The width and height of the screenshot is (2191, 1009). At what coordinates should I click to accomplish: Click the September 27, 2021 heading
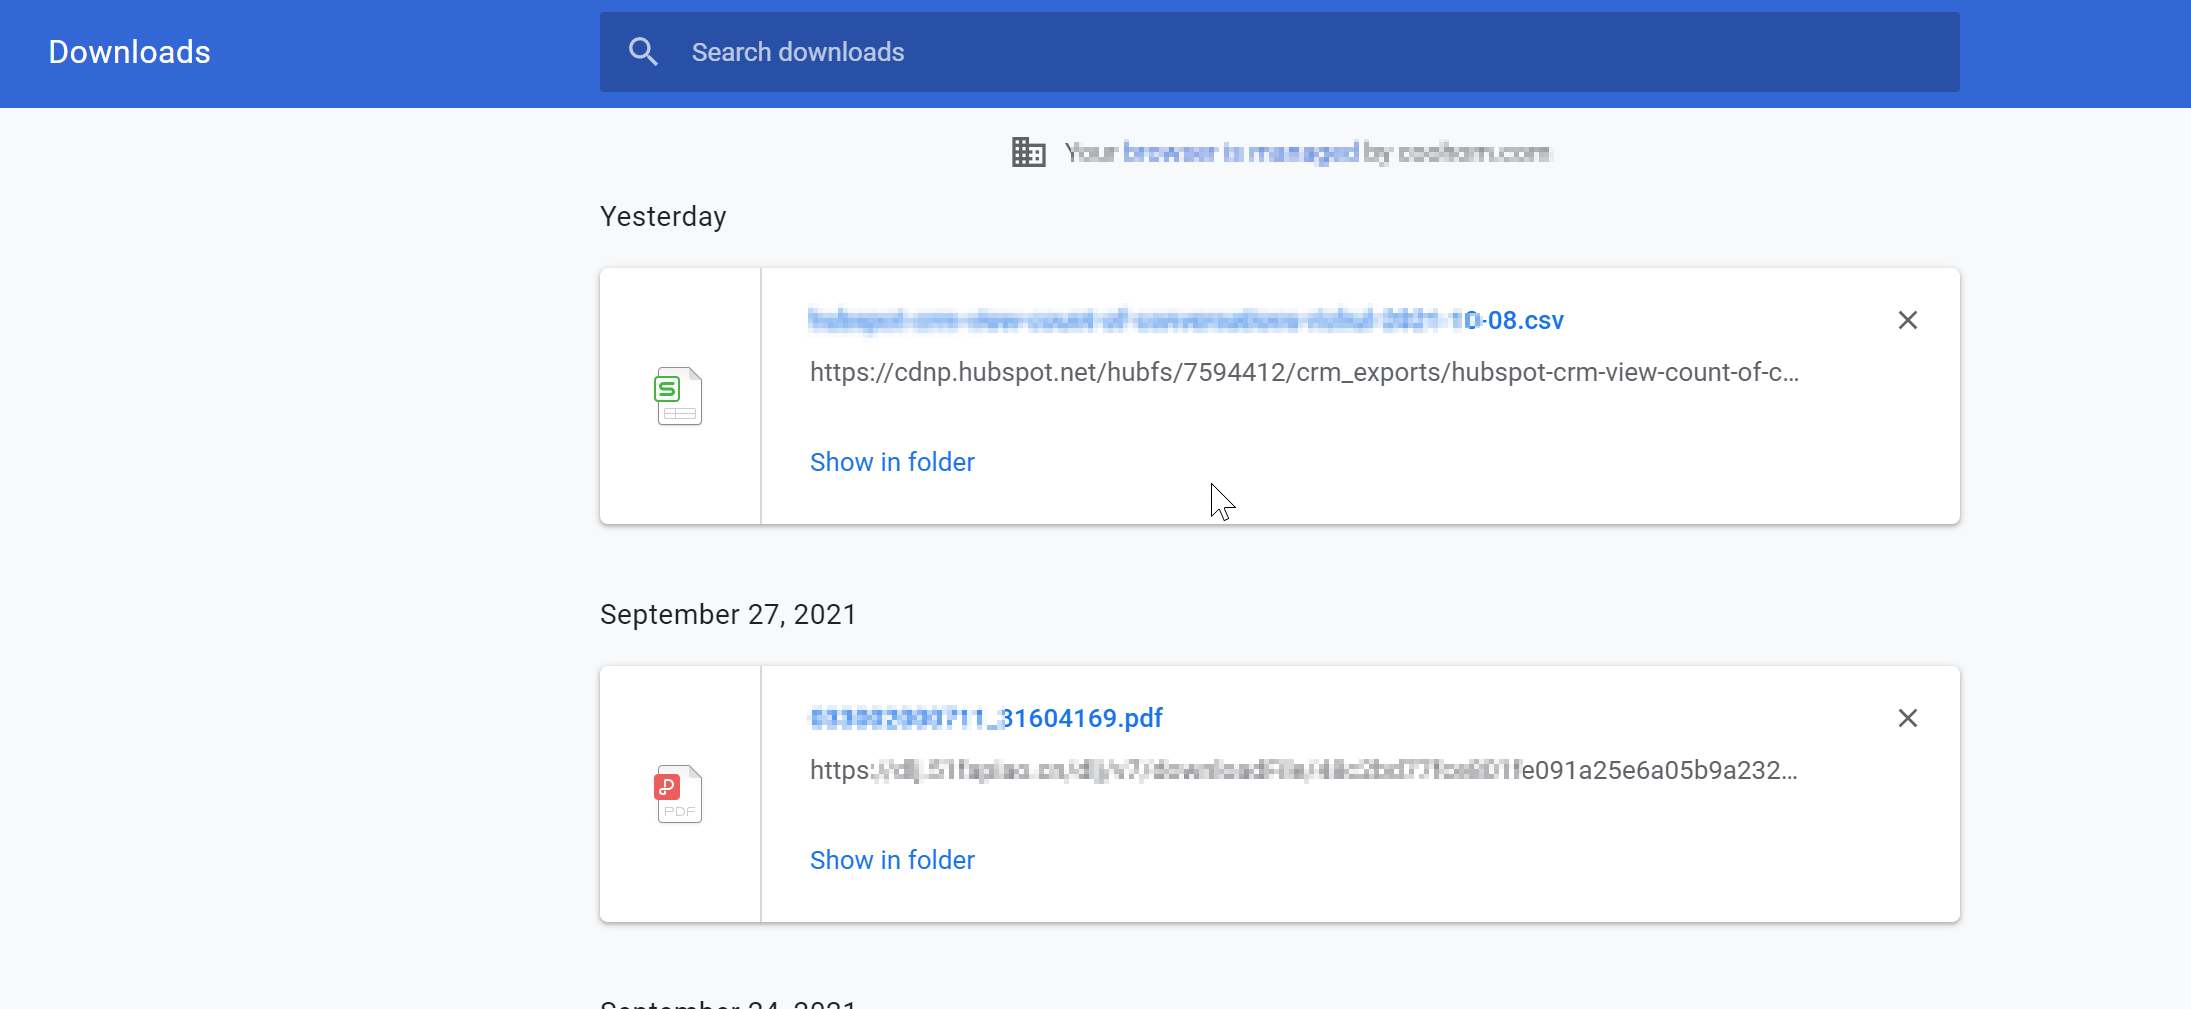[728, 614]
